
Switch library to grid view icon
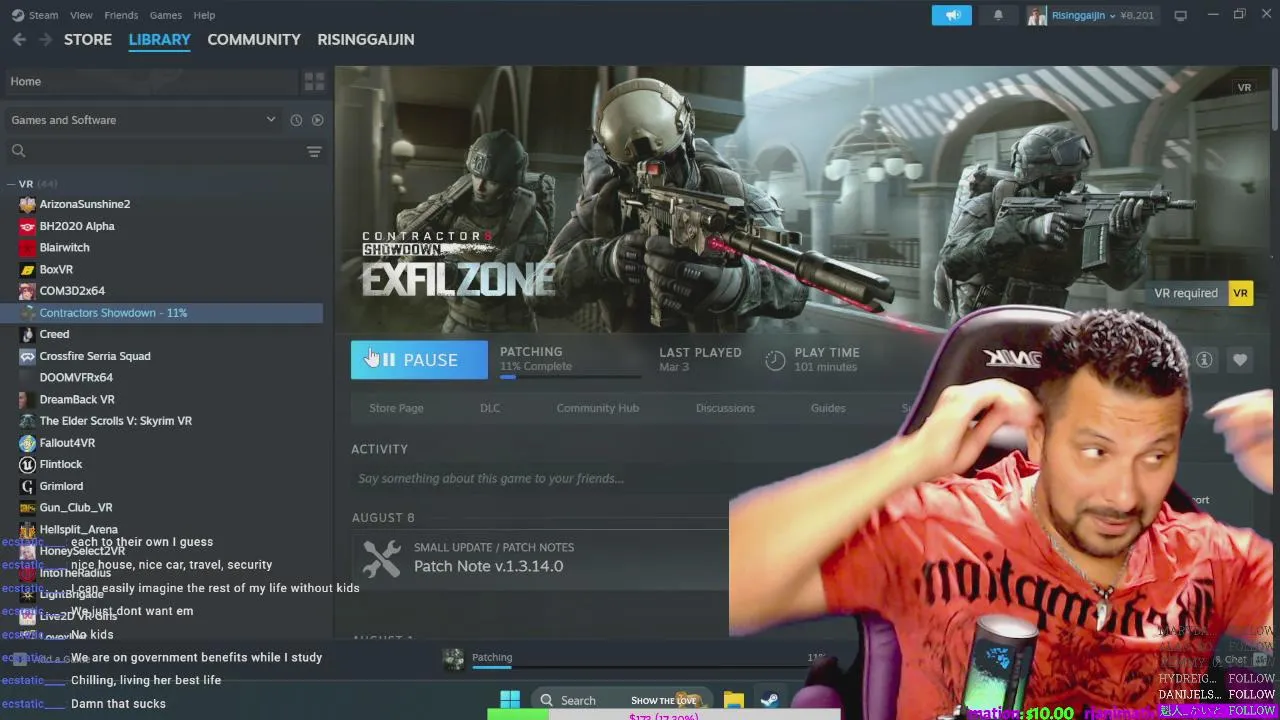pyautogui.click(x=314, y=81)
